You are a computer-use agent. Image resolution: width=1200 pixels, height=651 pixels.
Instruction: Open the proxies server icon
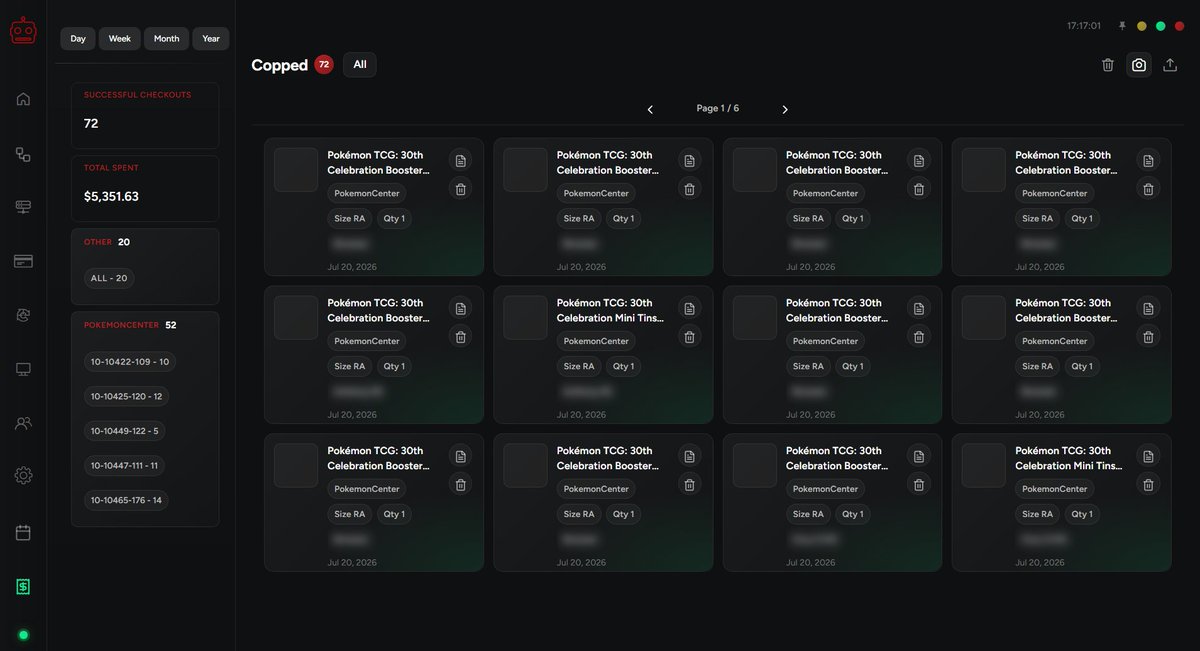pos(23,207)
